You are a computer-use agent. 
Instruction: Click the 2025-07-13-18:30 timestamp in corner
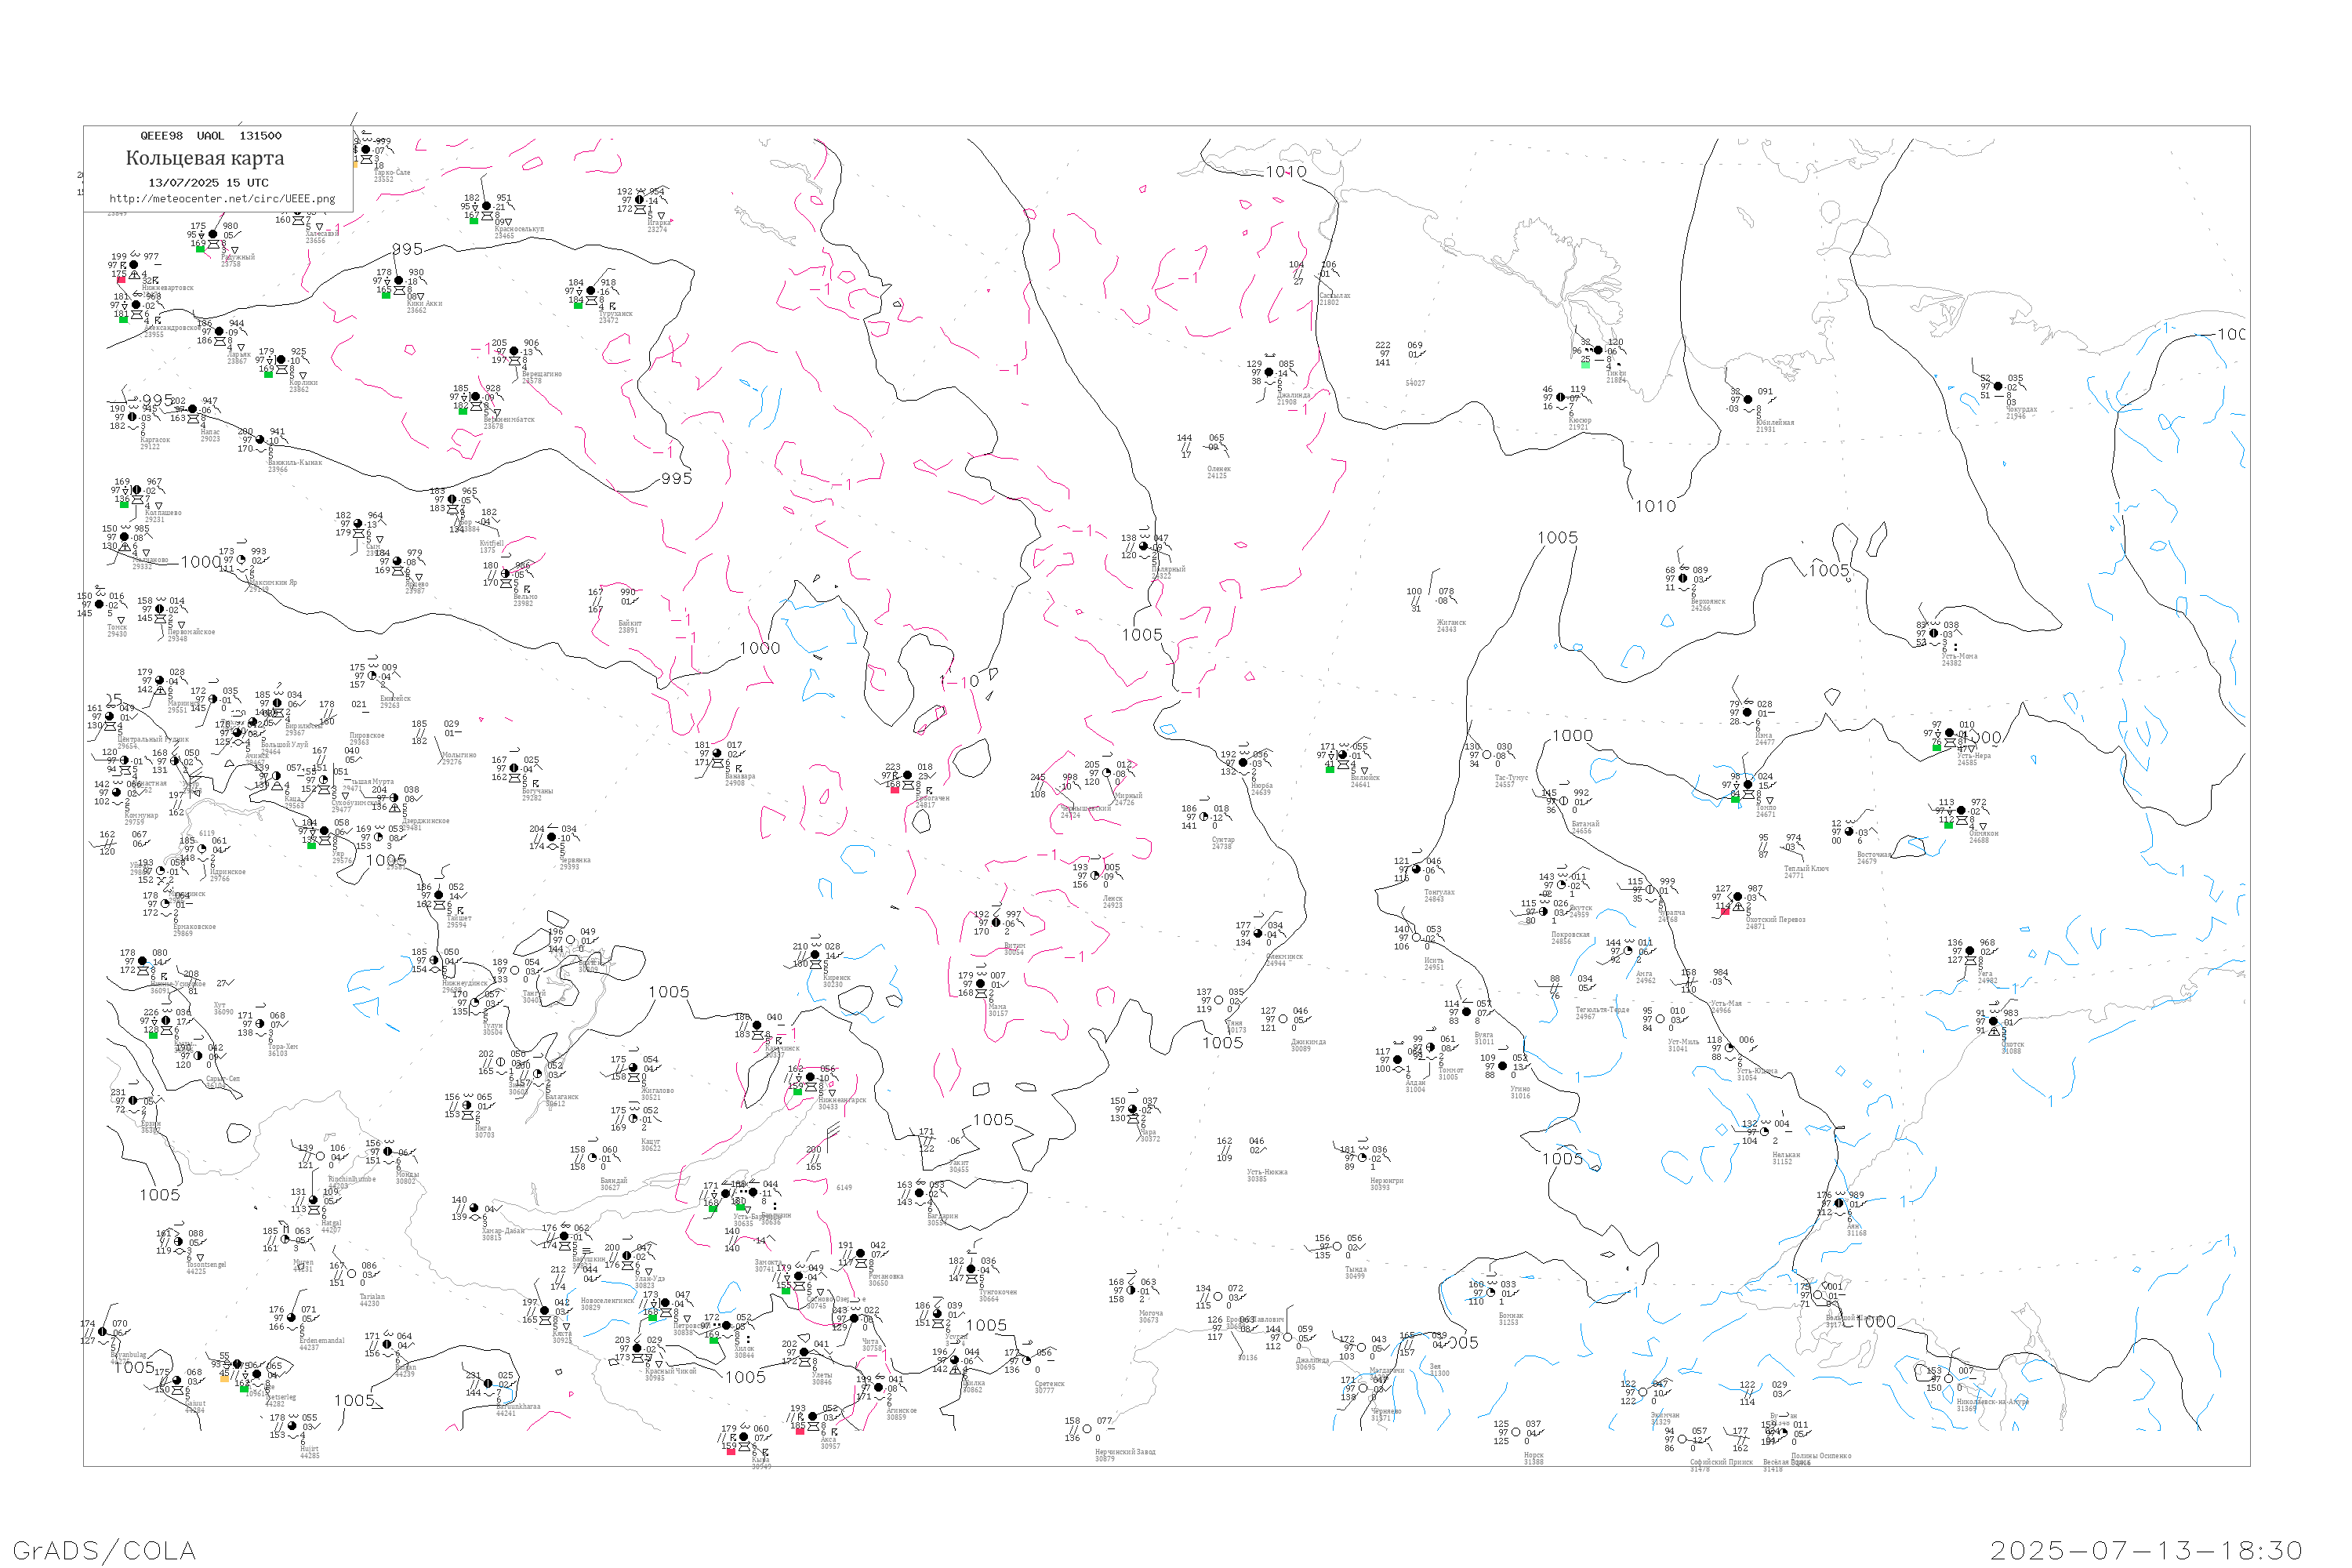click(x=2146, y=1550)
